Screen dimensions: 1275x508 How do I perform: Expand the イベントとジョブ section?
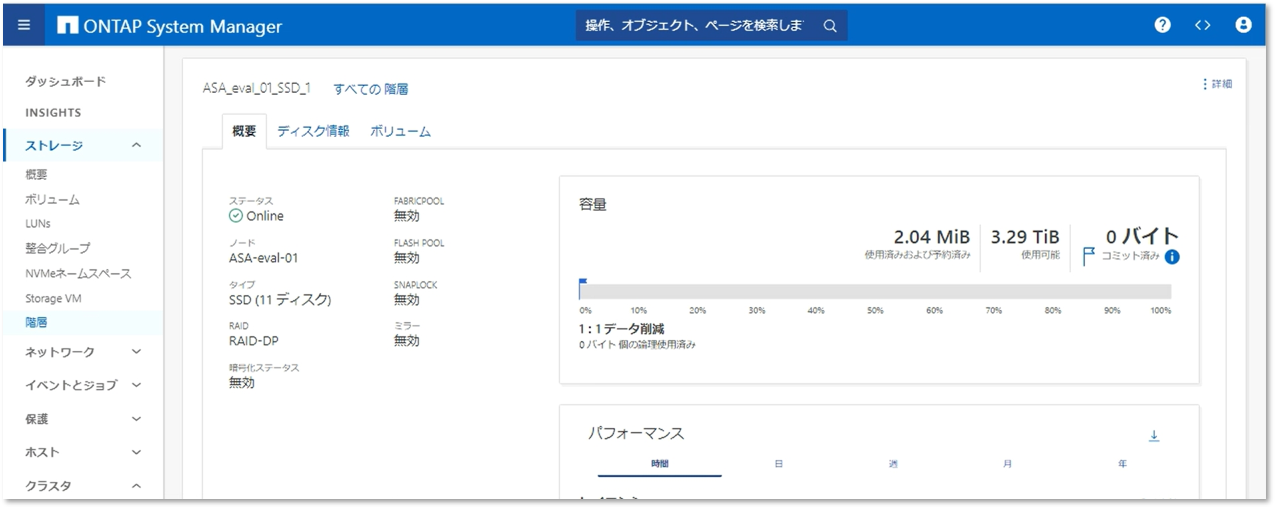click(x=82, y=385)
